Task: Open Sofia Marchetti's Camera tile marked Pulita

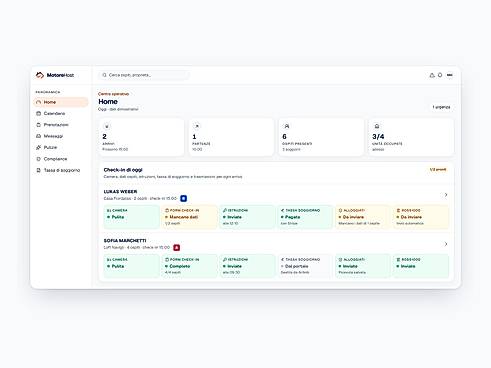Action: pyautogui.click(x=132, y=266)
